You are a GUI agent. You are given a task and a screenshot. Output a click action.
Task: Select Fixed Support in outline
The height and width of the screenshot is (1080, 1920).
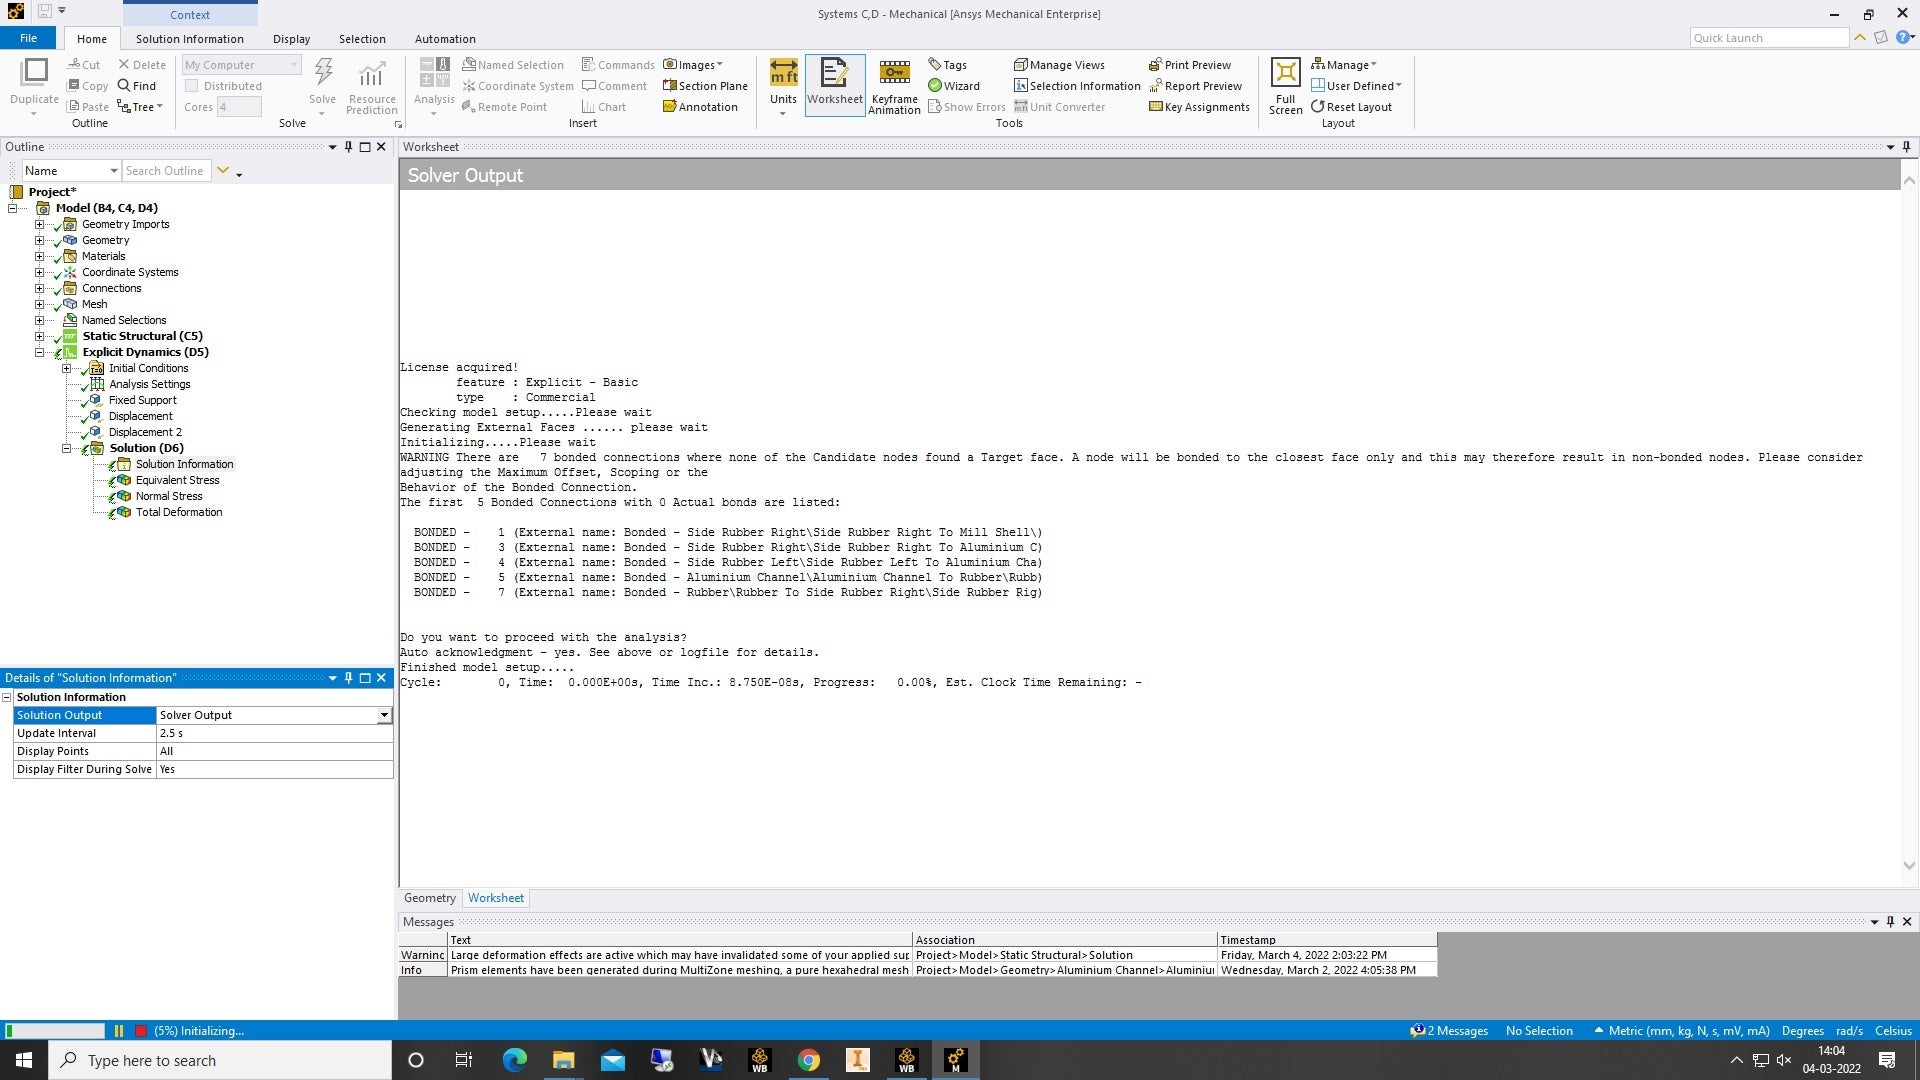(x=142, y=400)
